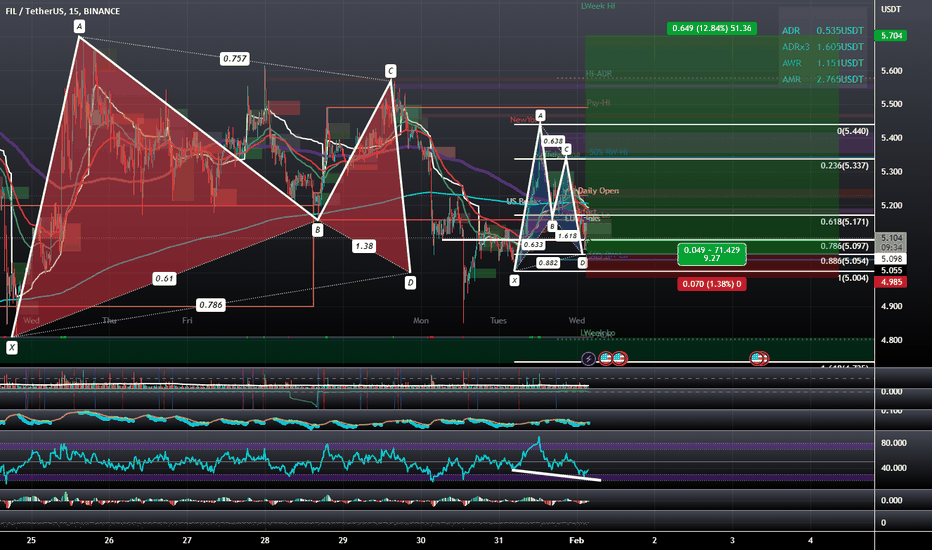Click the AMR 2.765USDT table row
Viewport: 932px width, 550px height.
(823, 79)
